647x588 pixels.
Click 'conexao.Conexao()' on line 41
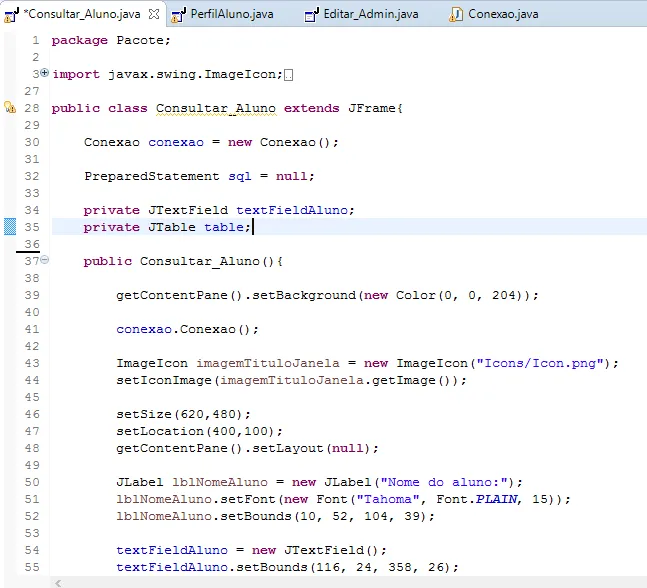coord(184,329)
